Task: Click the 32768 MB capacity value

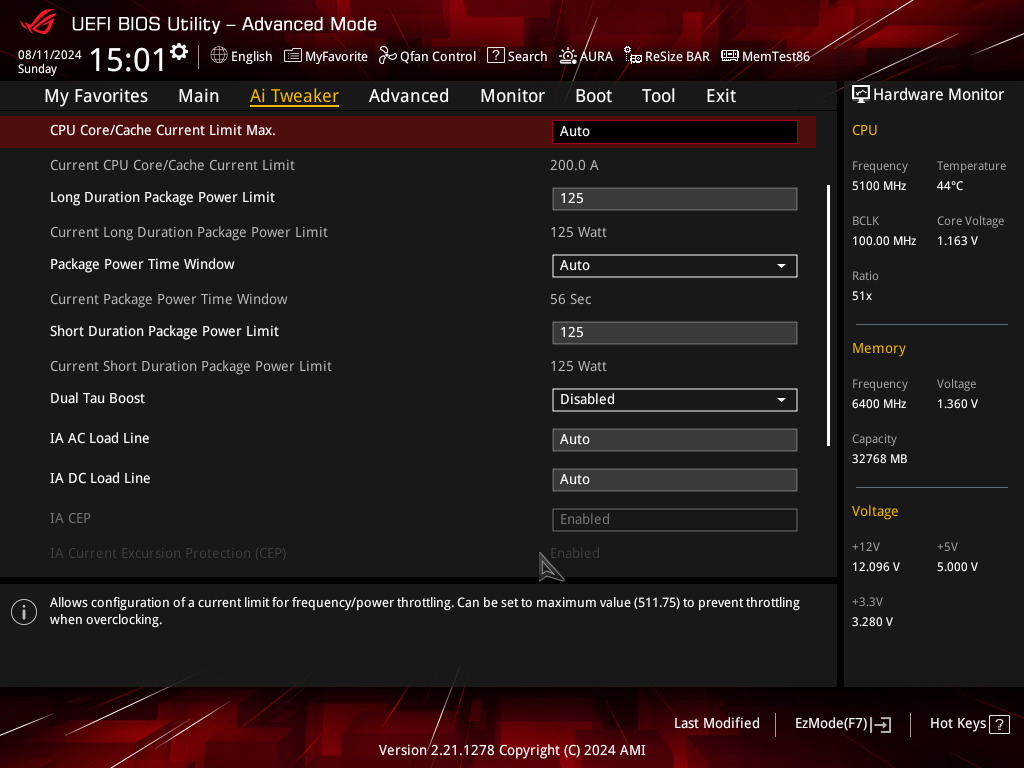Action: tap(879, 459)
